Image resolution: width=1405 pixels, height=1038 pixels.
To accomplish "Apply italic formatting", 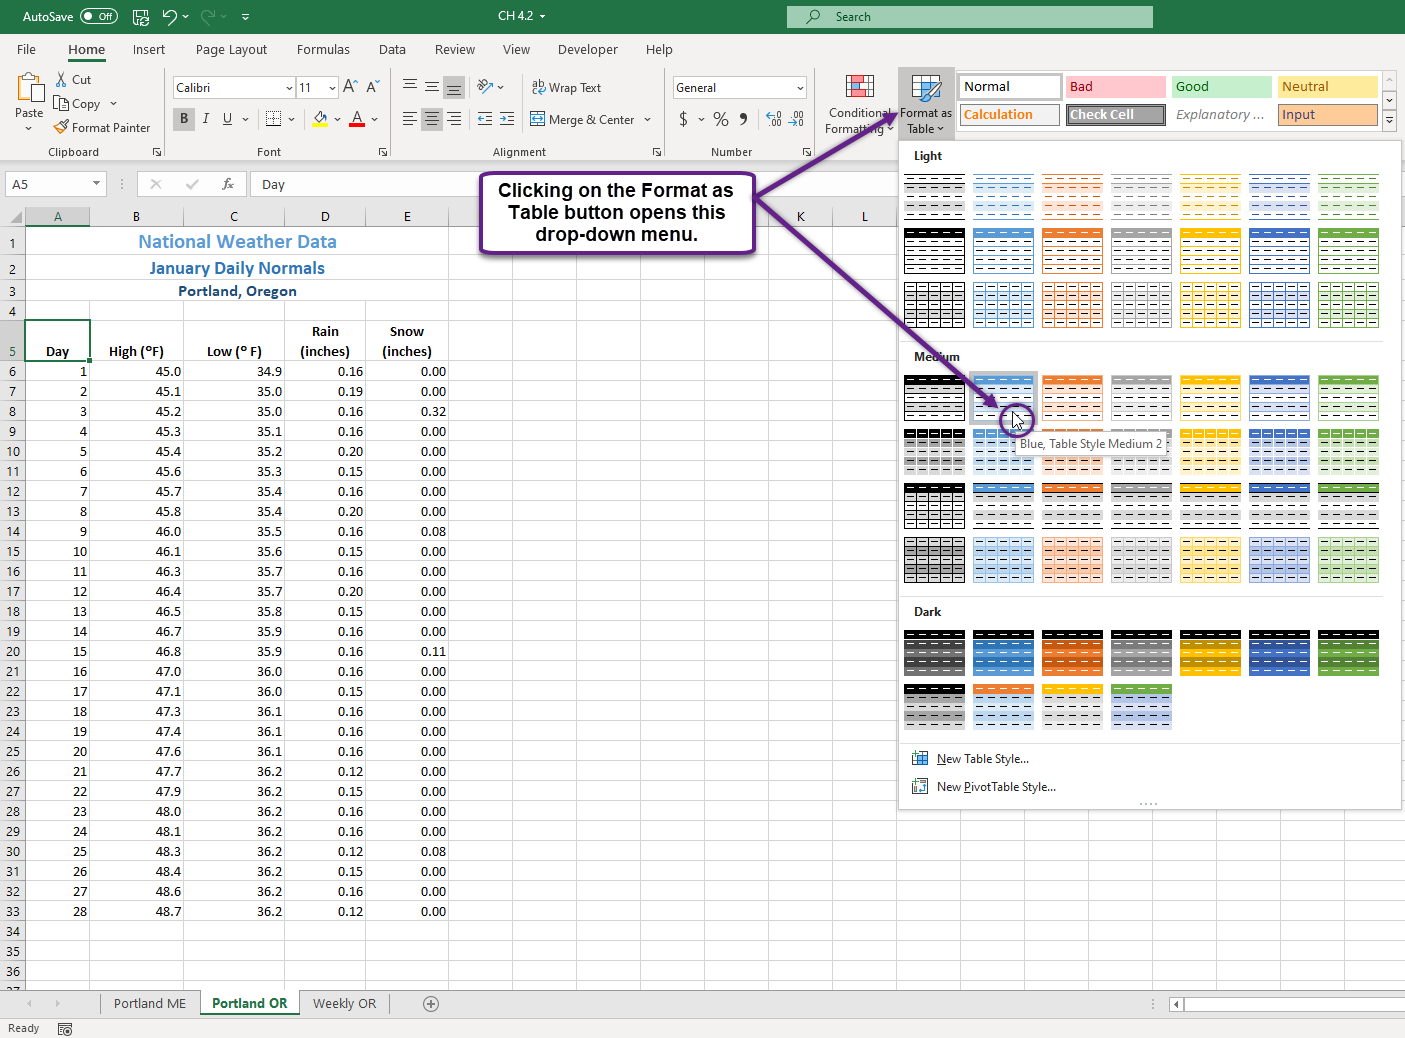I will 206,119.
